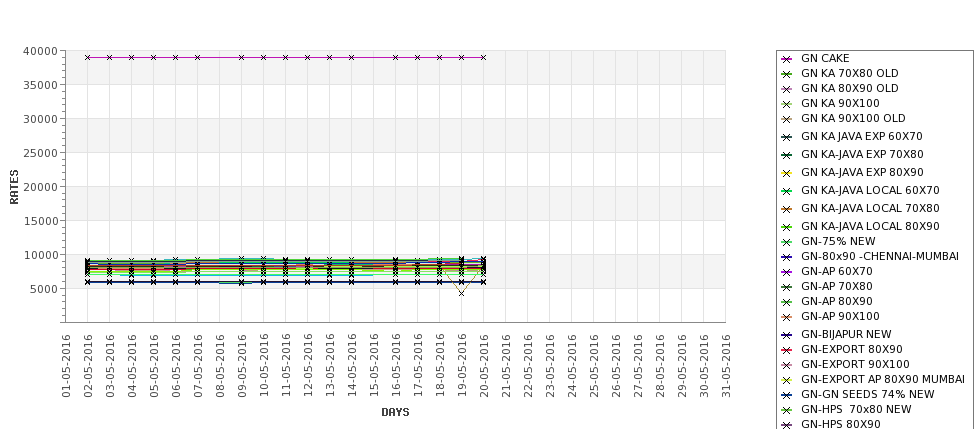975x429 pixels.
Task: Click GN KA-JAVA LOCAL 70X80 legend label
Action: pyautogui.click(x=870, y=208)
